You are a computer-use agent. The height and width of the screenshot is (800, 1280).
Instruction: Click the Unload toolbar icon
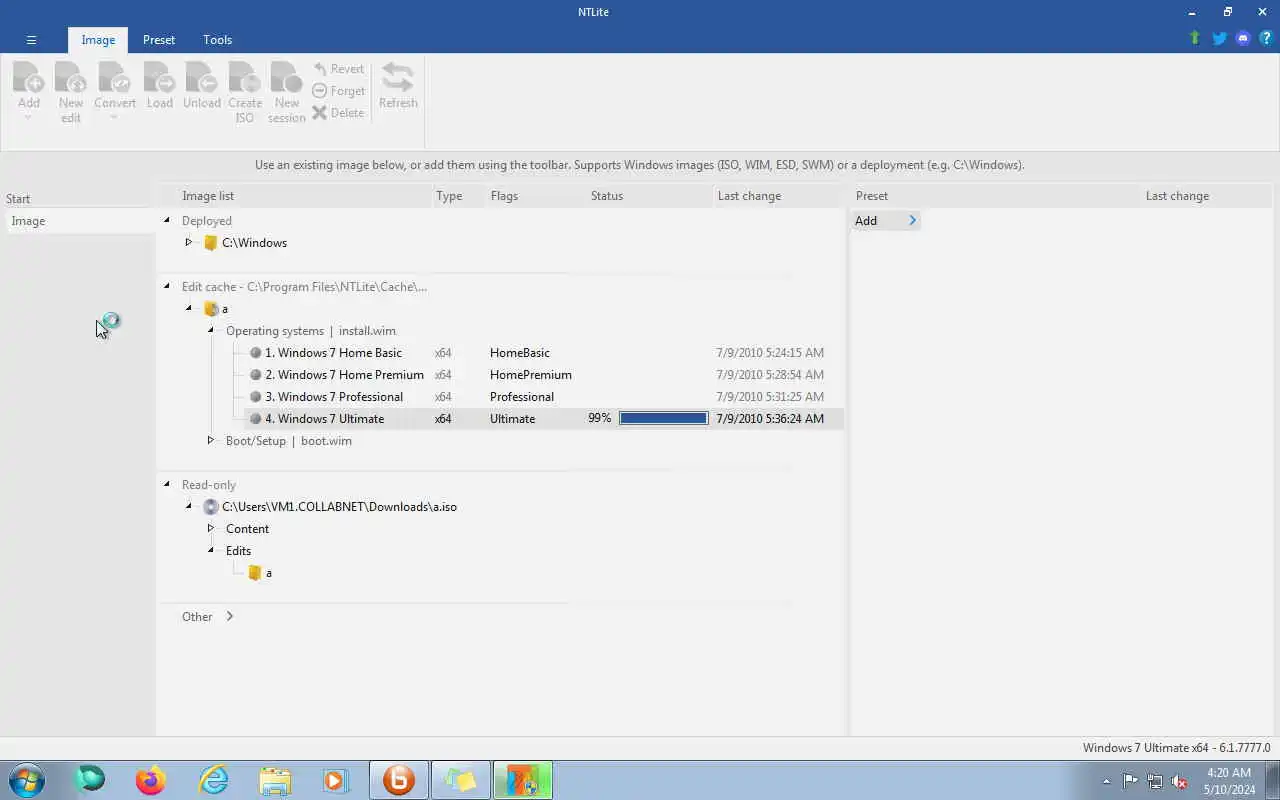pos(201,78)
